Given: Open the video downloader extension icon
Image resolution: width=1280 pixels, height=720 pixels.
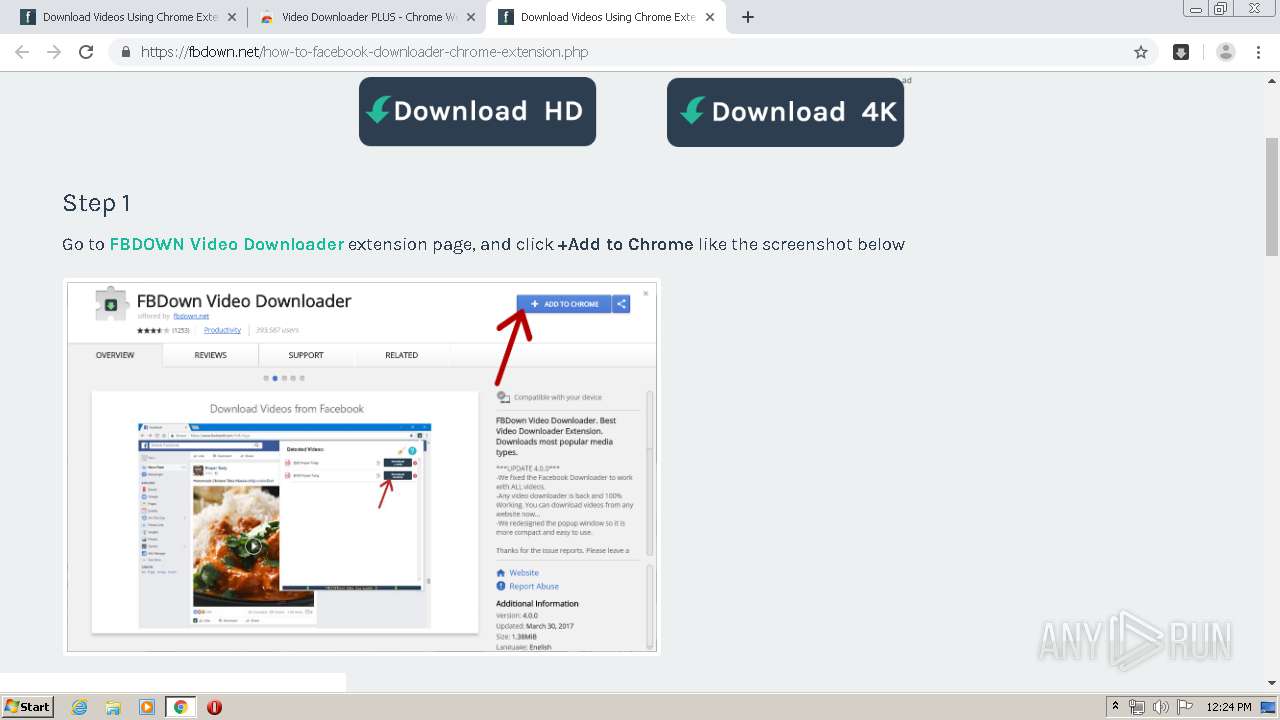Looking at the screenshot, I should 1181,52.
